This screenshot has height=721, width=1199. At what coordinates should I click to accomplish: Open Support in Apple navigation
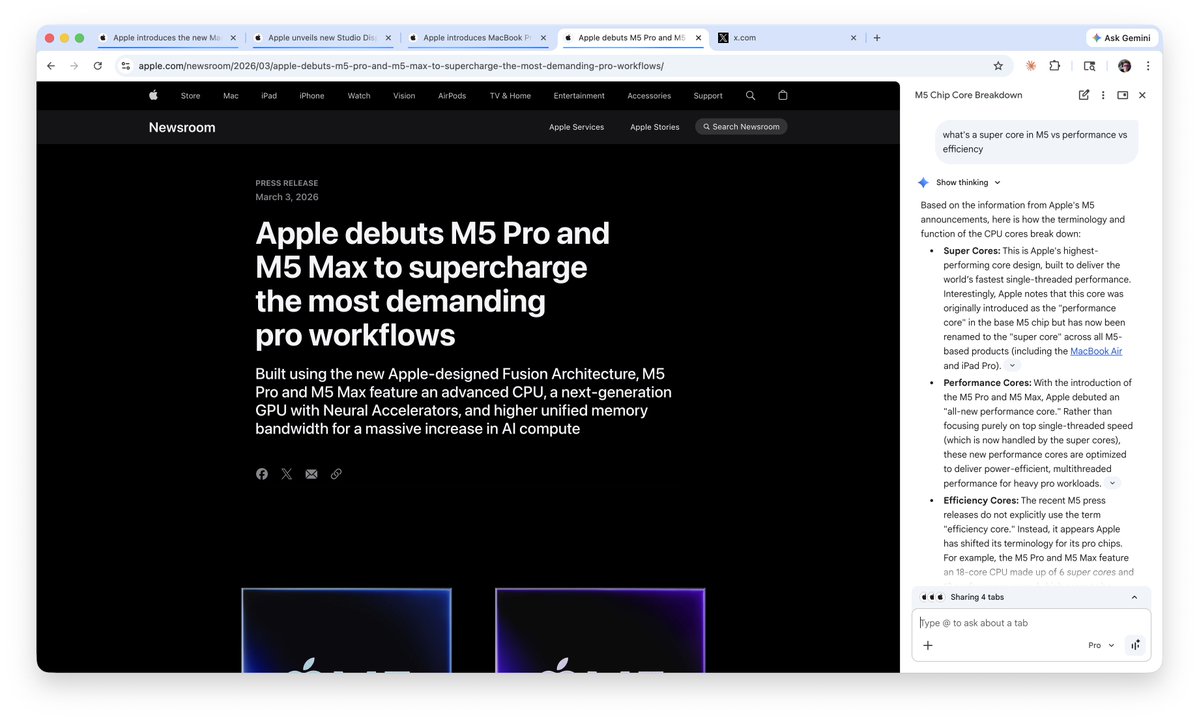[x=708, y=96]
